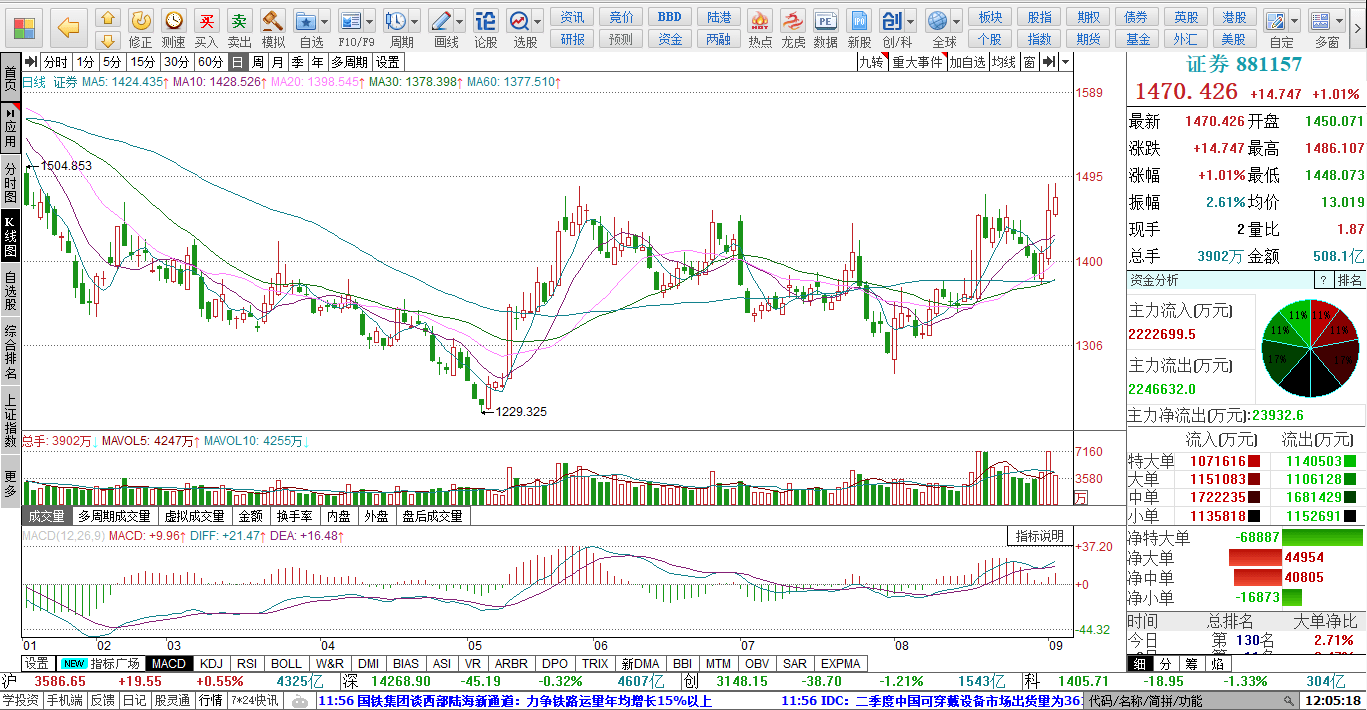
Task: Open the 热点 hot topics flame icon
Action: pyautogui.click(x=760, y=27)
